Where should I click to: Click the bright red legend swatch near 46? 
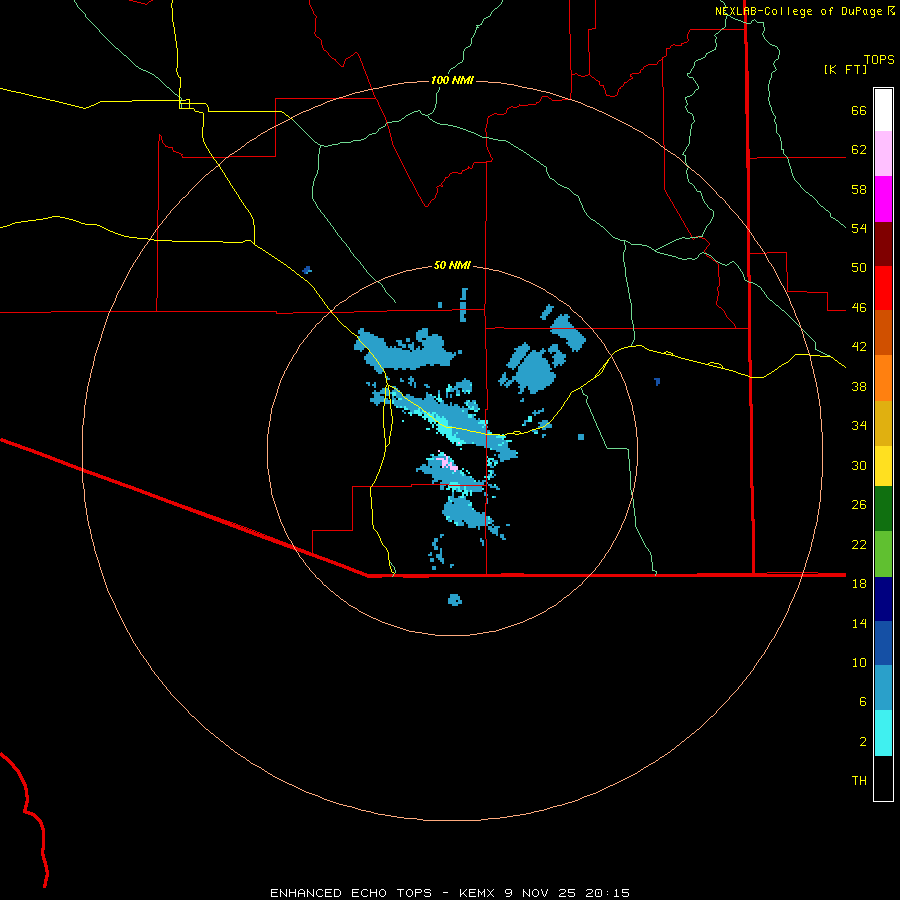[883, 288]
